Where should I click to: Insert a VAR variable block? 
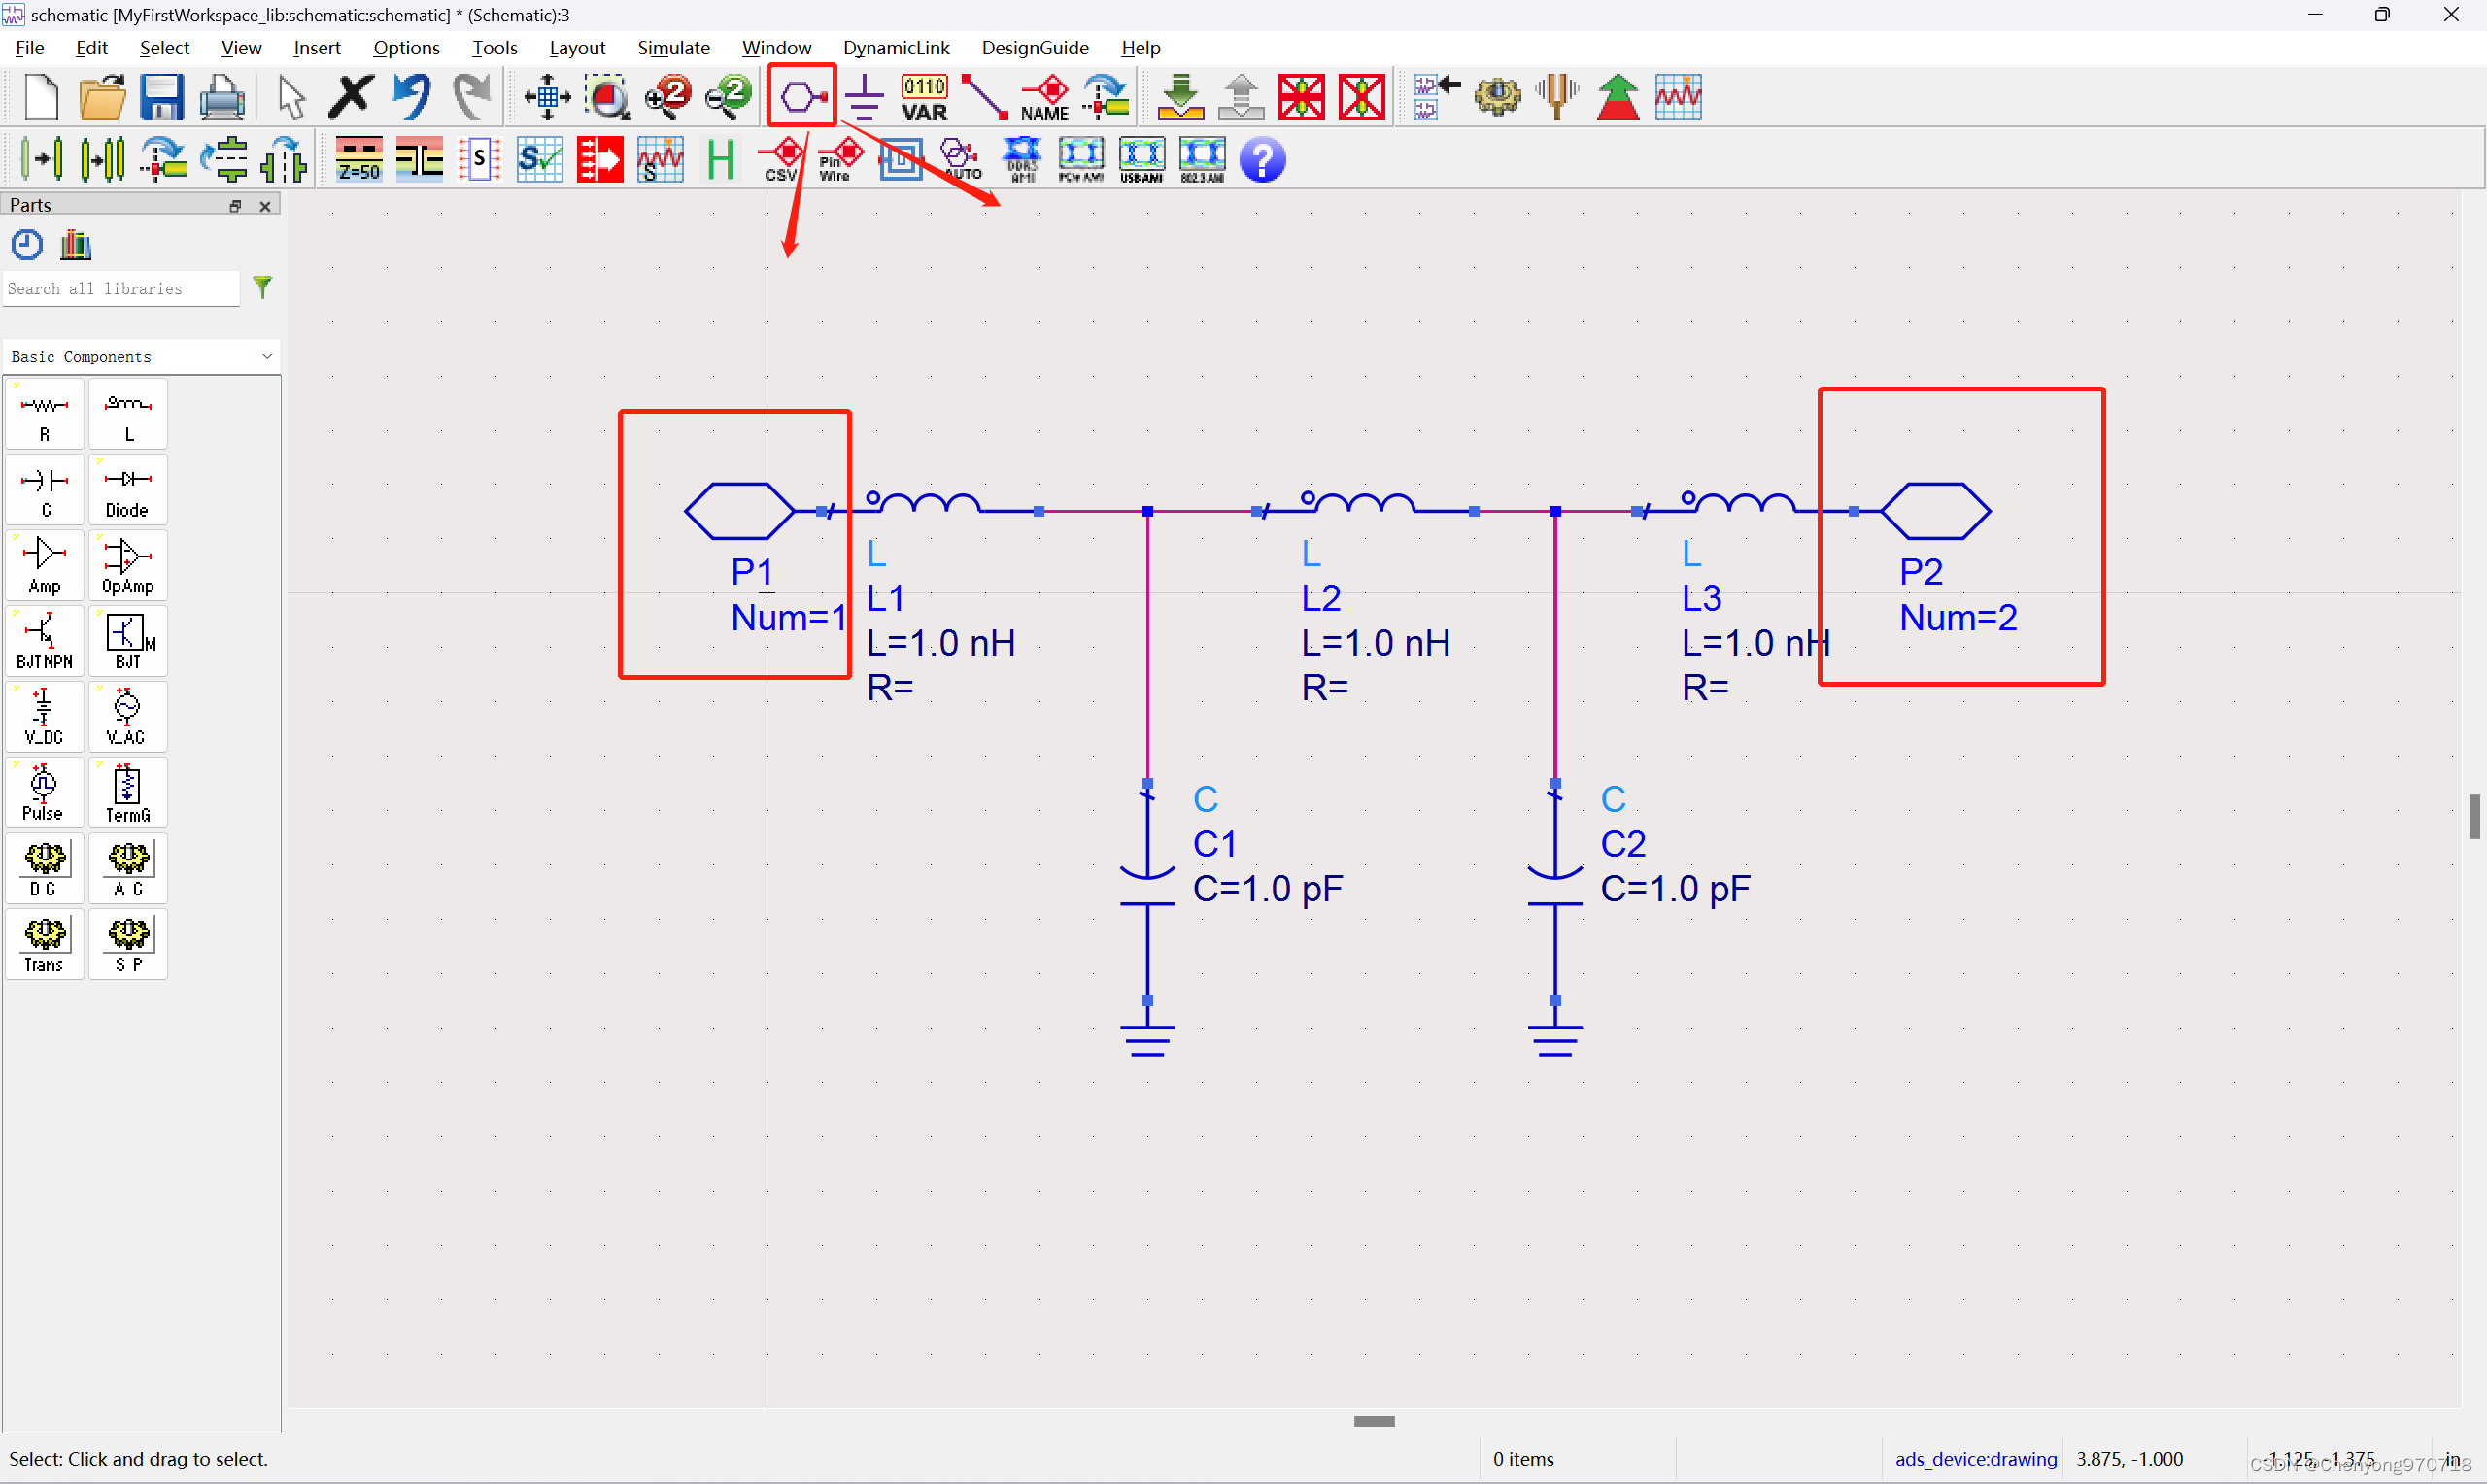(x=923, y=95)
